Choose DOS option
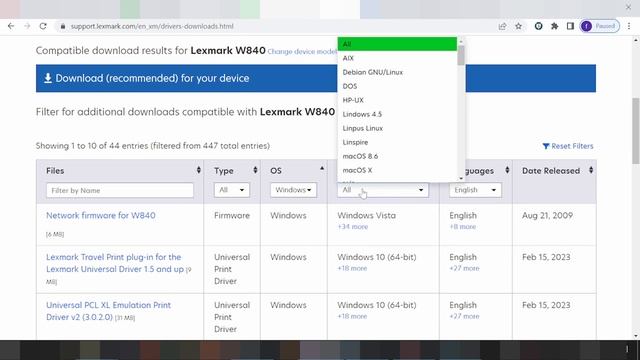Image resolution: width=640 pixels, height=360 pixels. (x=397, y=86)
